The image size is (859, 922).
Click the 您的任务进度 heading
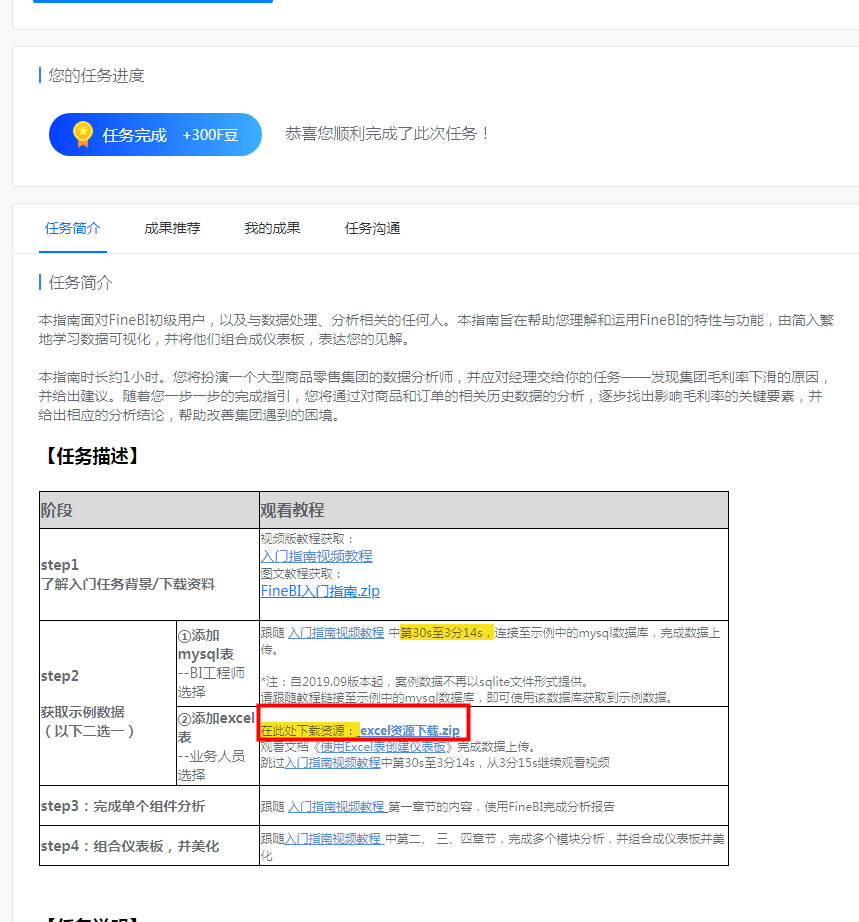(x=96, y=76)
